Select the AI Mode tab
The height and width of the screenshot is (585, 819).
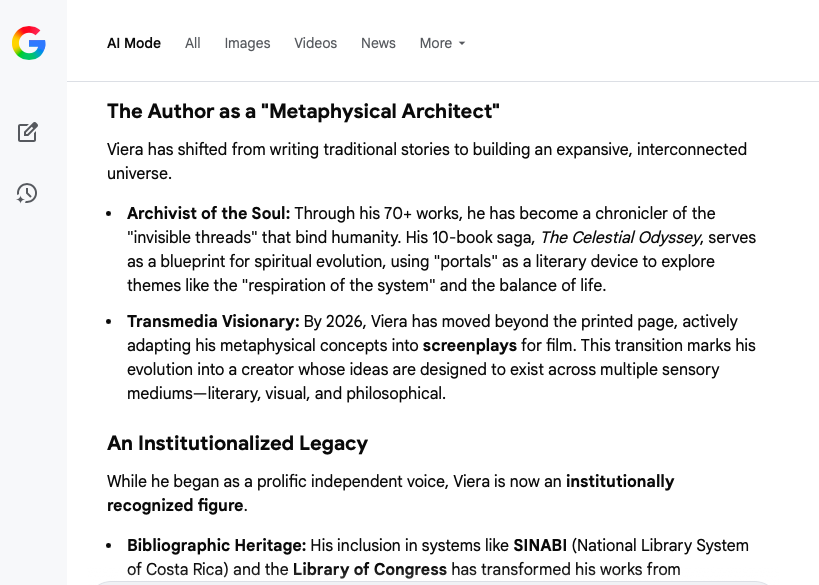tap(134, 43)
